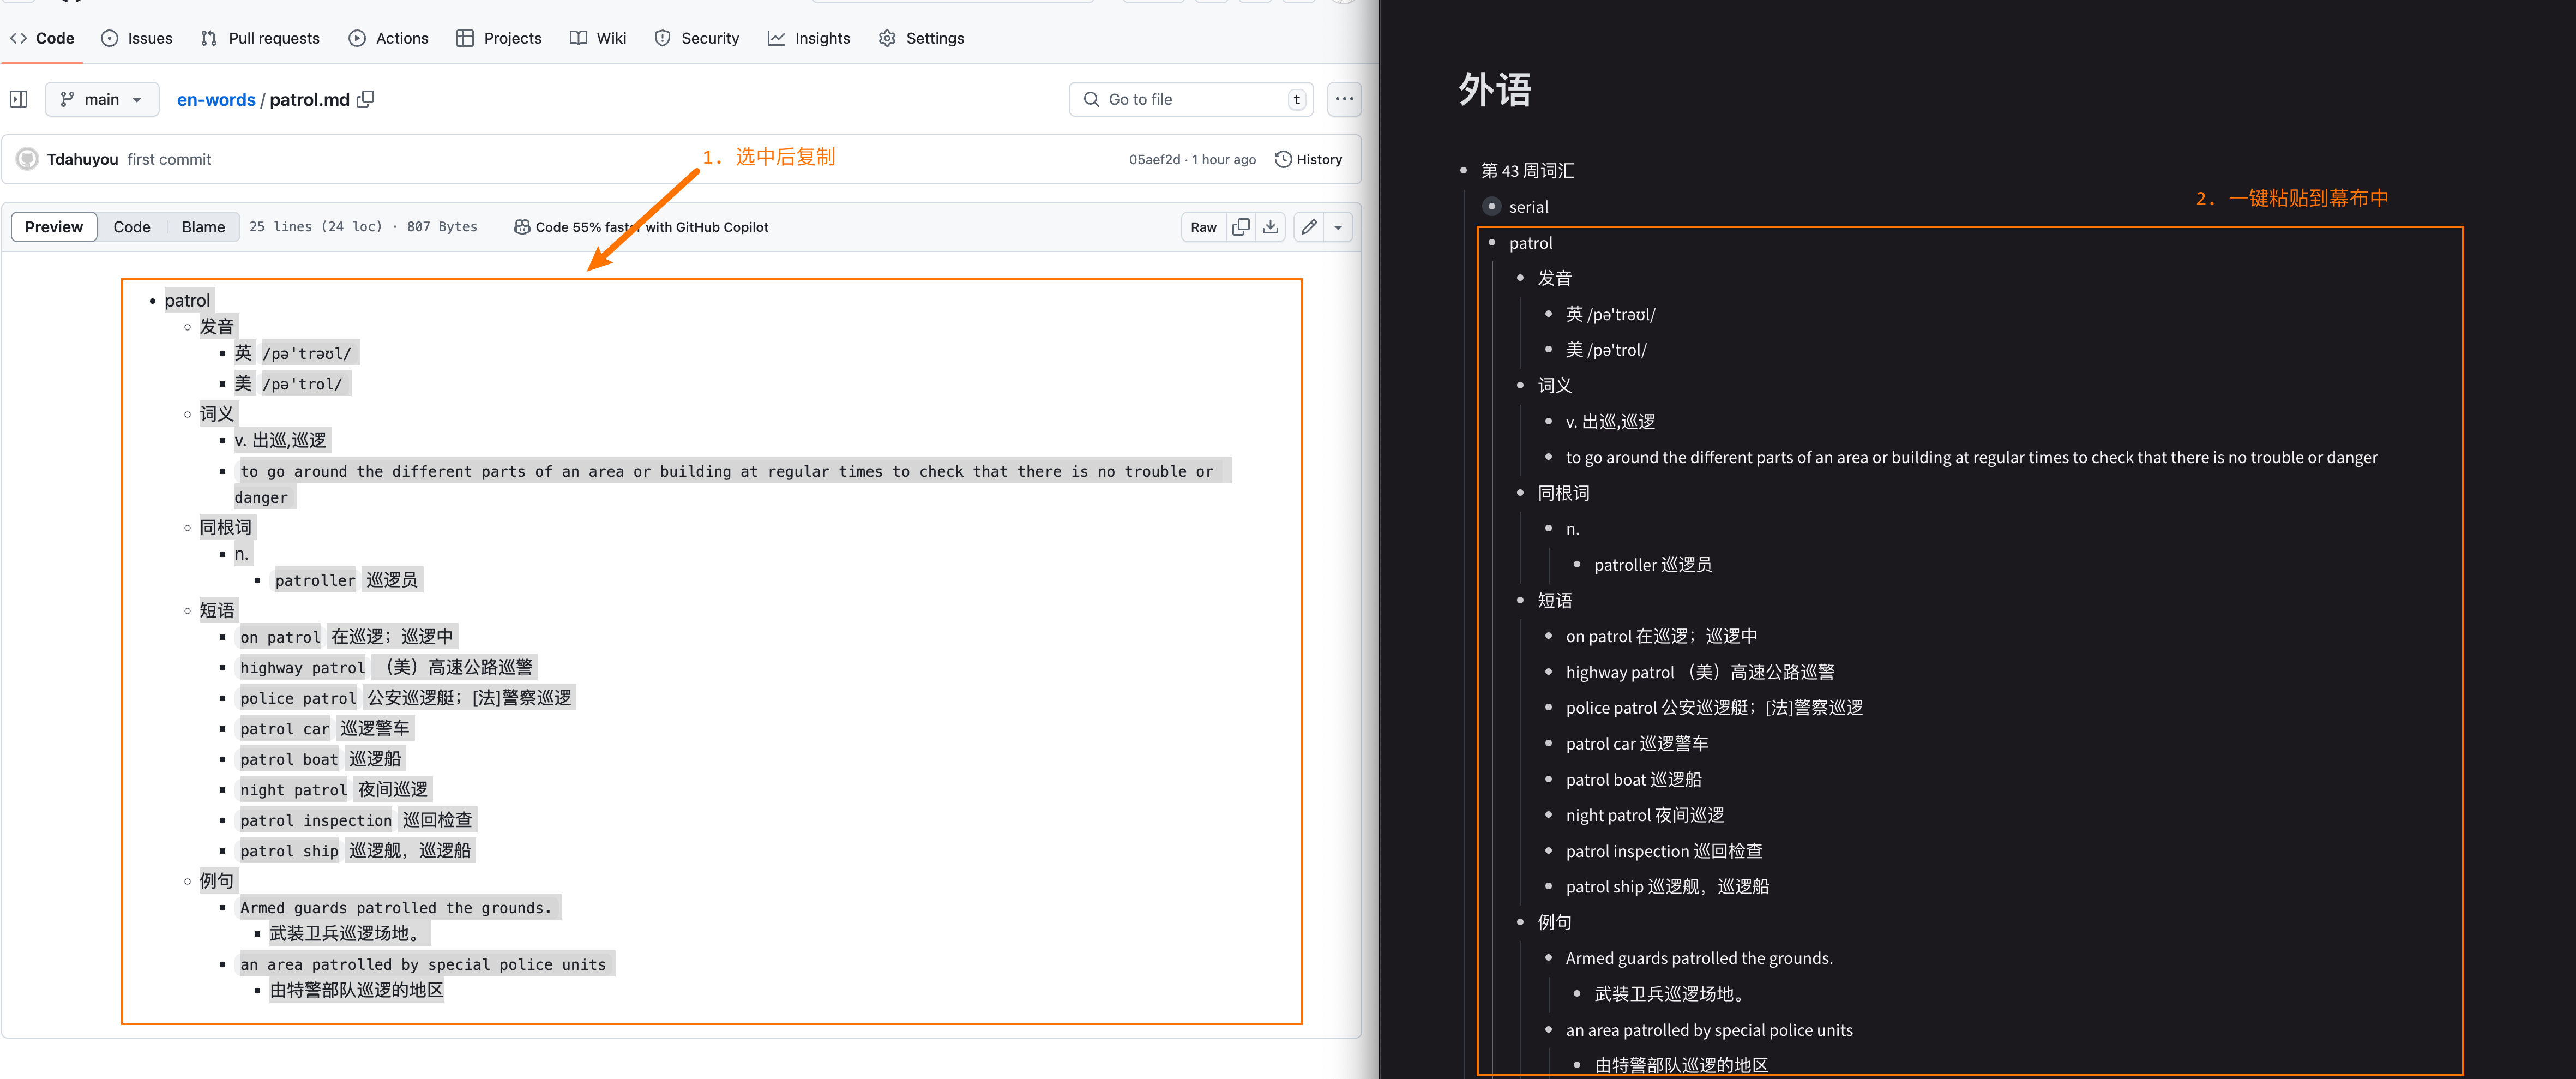Select the 第 43 周词汇 node in 幕布
Screen dimensions: 2576x1079
pyautogui.click(x=1527, y=171)
